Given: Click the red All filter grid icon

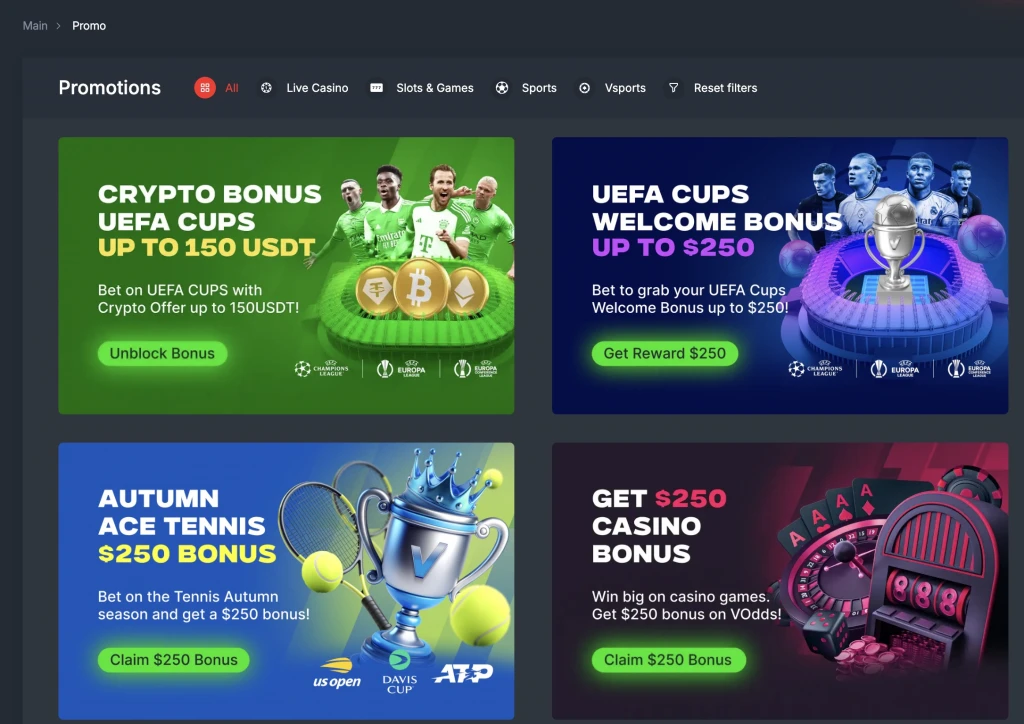Looking at the screenshot, I should (x=204, y=87).
